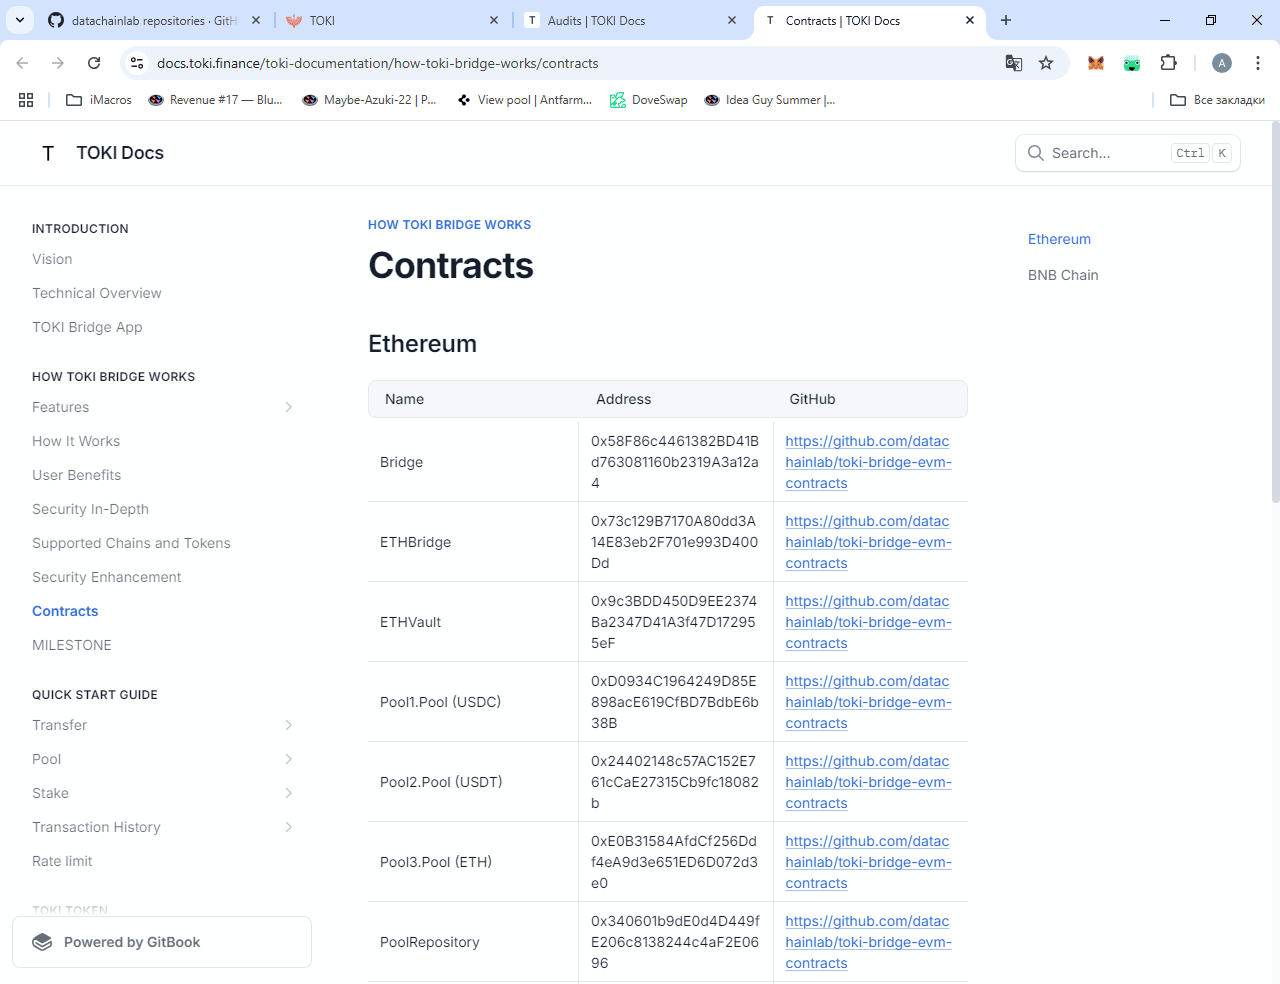Reload the current page
This screenshot has height=984, width=1280.
(x=94, y=63)
